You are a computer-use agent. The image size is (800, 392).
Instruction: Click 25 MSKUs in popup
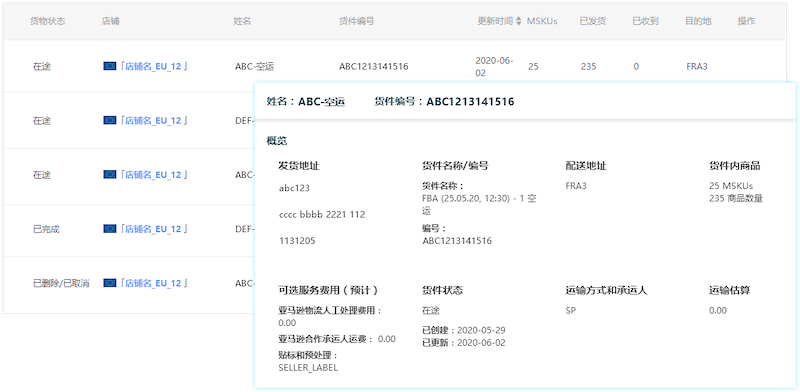point(731,186)
